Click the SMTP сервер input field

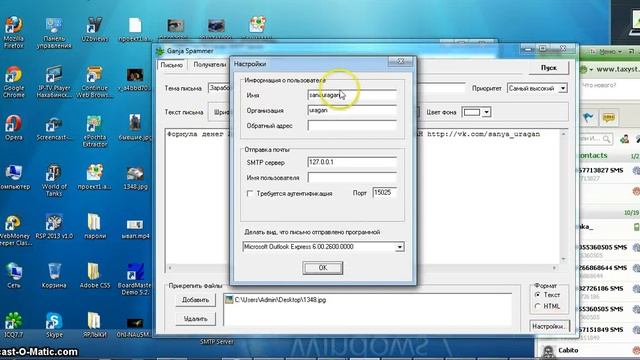click(x=352, y=162)
